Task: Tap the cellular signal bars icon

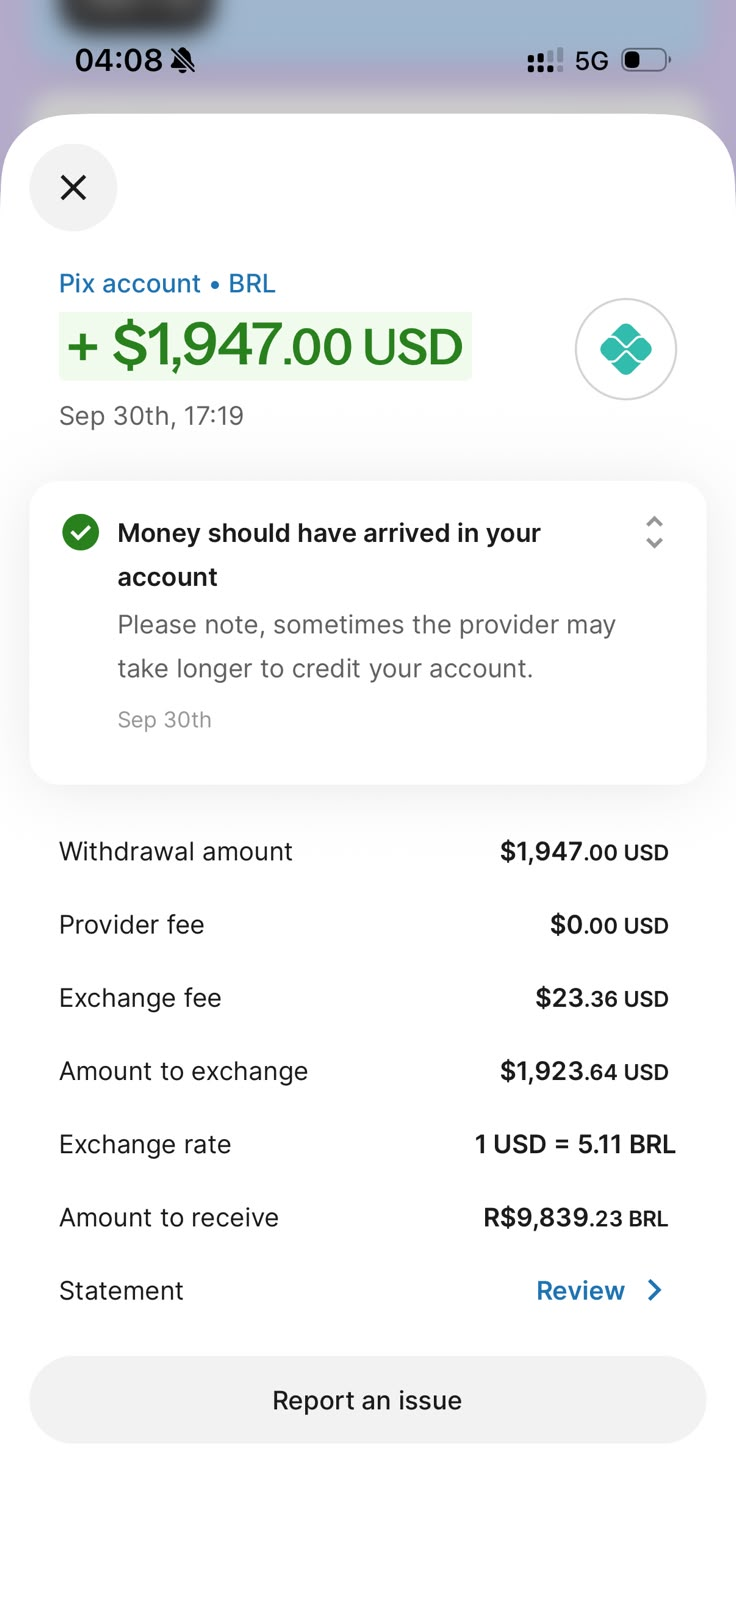Action: pos(545,61)
